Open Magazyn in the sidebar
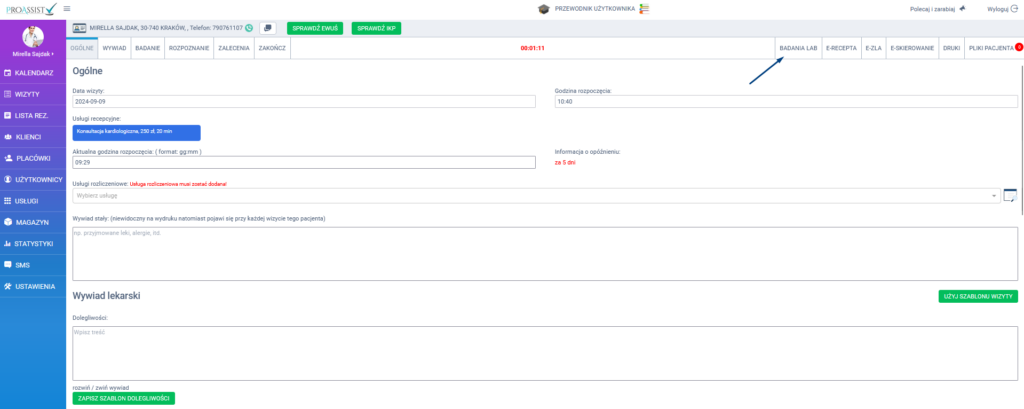The width and height of the screenshot is (1024, 409). pyautogui.click(x=33, y=222)
